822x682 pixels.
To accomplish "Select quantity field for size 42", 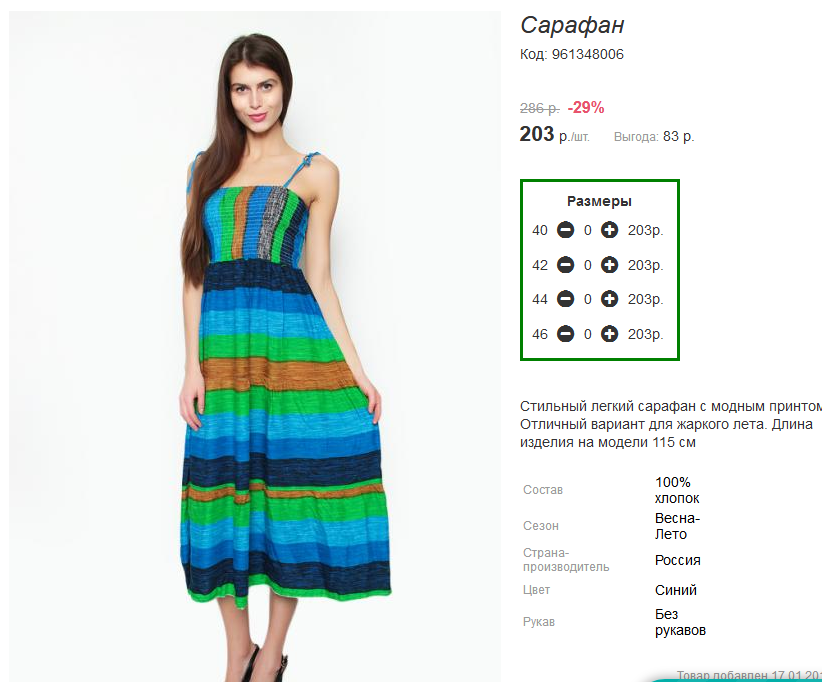I will [588, 265].
